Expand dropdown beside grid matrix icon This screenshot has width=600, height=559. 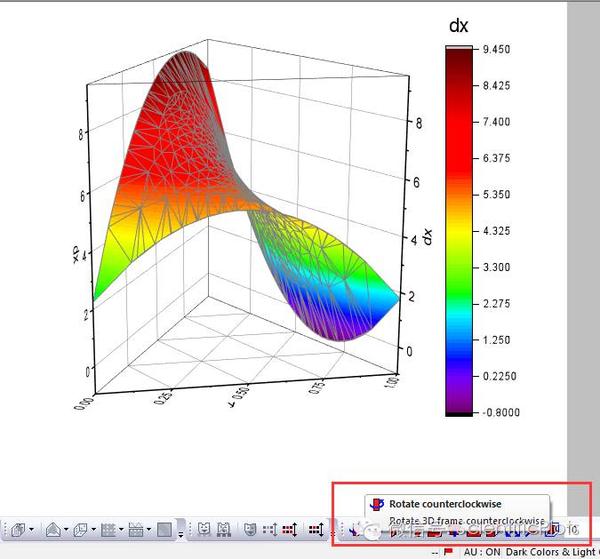[x=121, y=530]
